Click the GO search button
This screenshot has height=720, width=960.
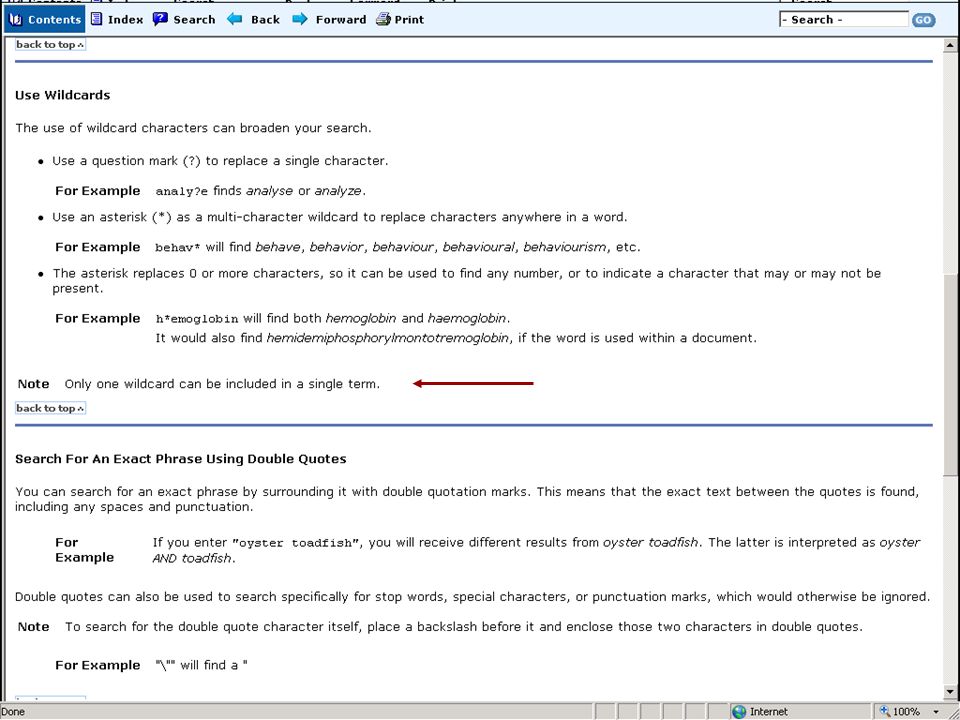pyautogui.click(x=923, y=20)
